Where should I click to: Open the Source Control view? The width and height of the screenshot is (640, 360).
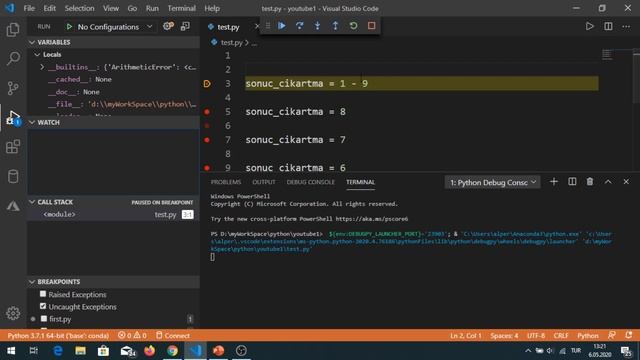(x=13, y=88)
